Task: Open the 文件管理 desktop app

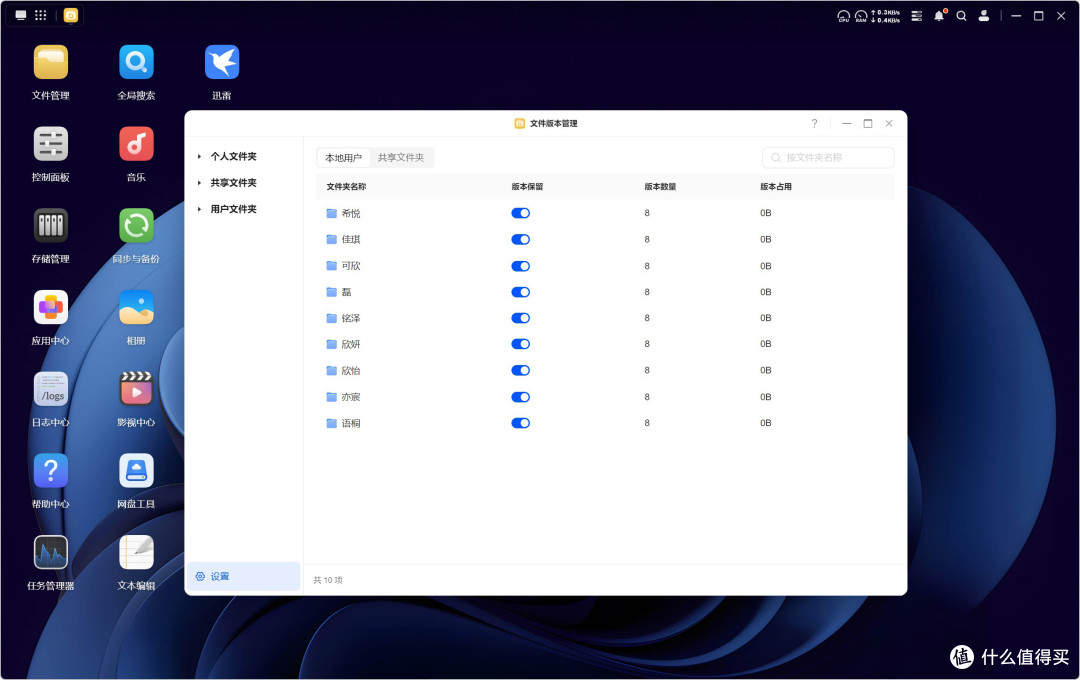Action: (x=50, y=63)
